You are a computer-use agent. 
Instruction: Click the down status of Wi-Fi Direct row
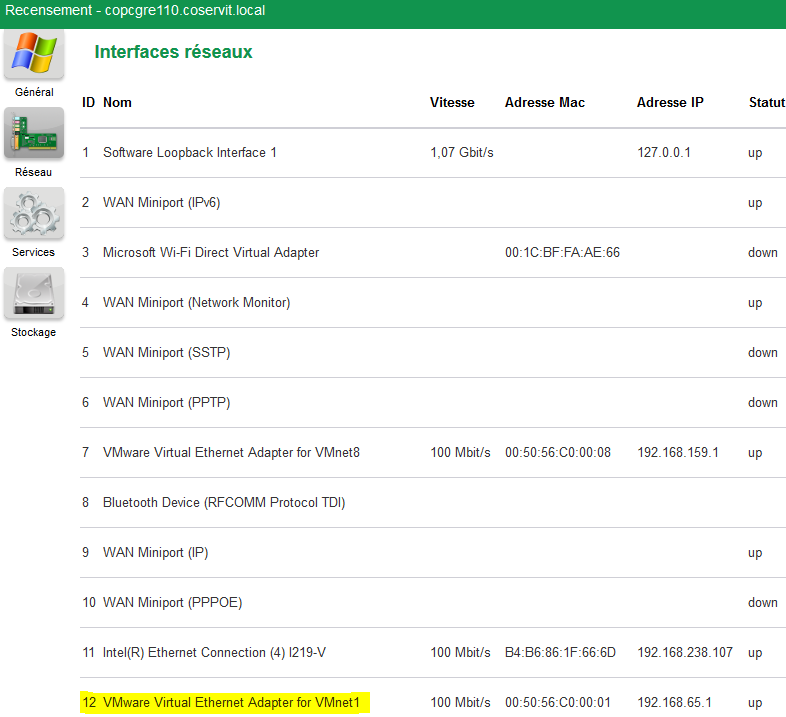[763, 252]
